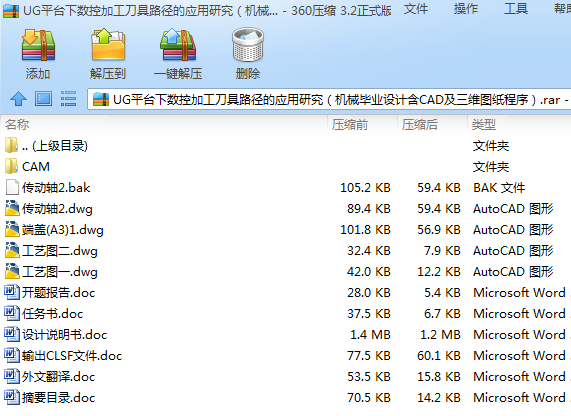The height and width of the screenshot is (416, 571).
Task: Select the .. (上级目录) entry text
Action: [55, 146]
